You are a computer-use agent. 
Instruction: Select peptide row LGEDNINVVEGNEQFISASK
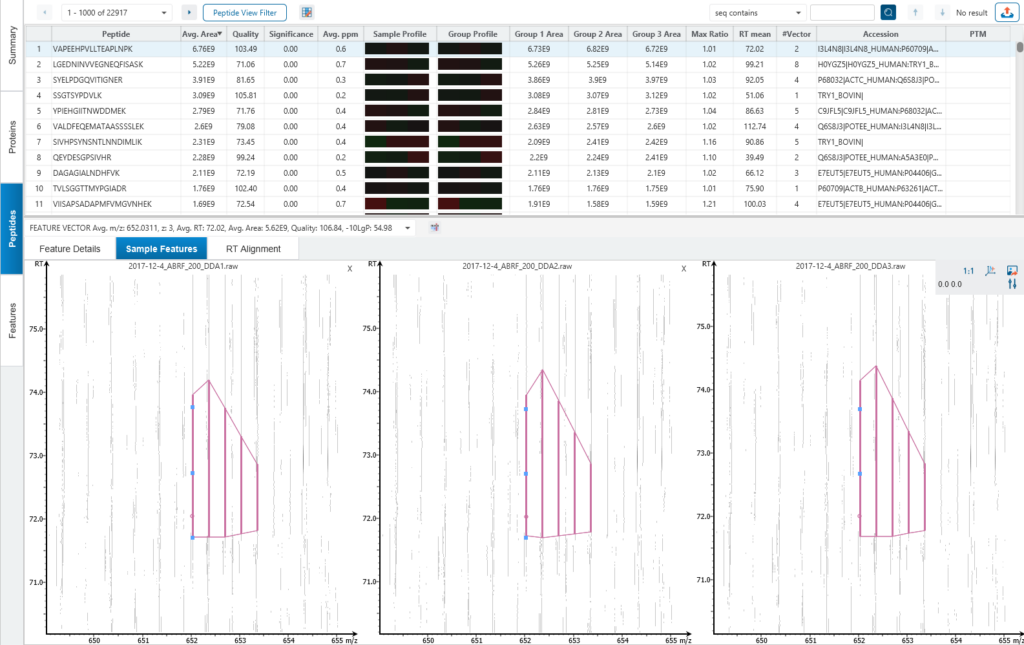[x=520, y=65]
